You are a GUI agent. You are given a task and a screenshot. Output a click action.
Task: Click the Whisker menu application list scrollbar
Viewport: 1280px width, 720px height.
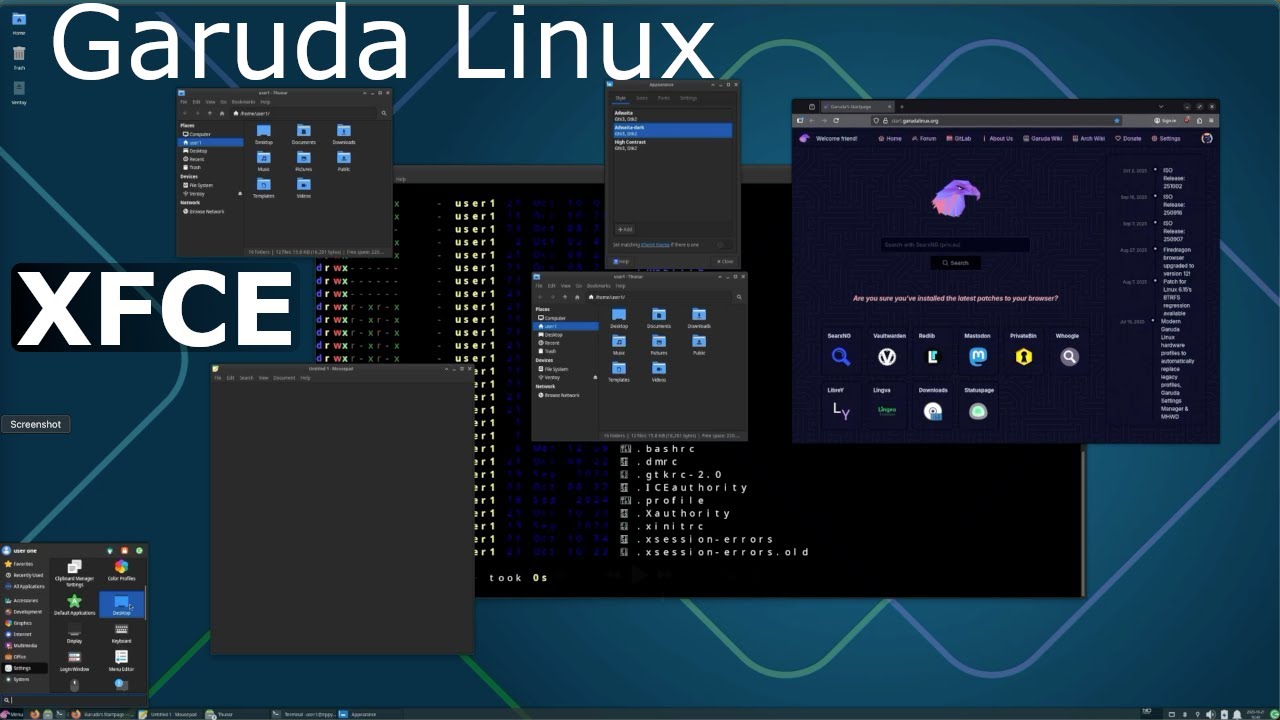(x=146, y=602)
